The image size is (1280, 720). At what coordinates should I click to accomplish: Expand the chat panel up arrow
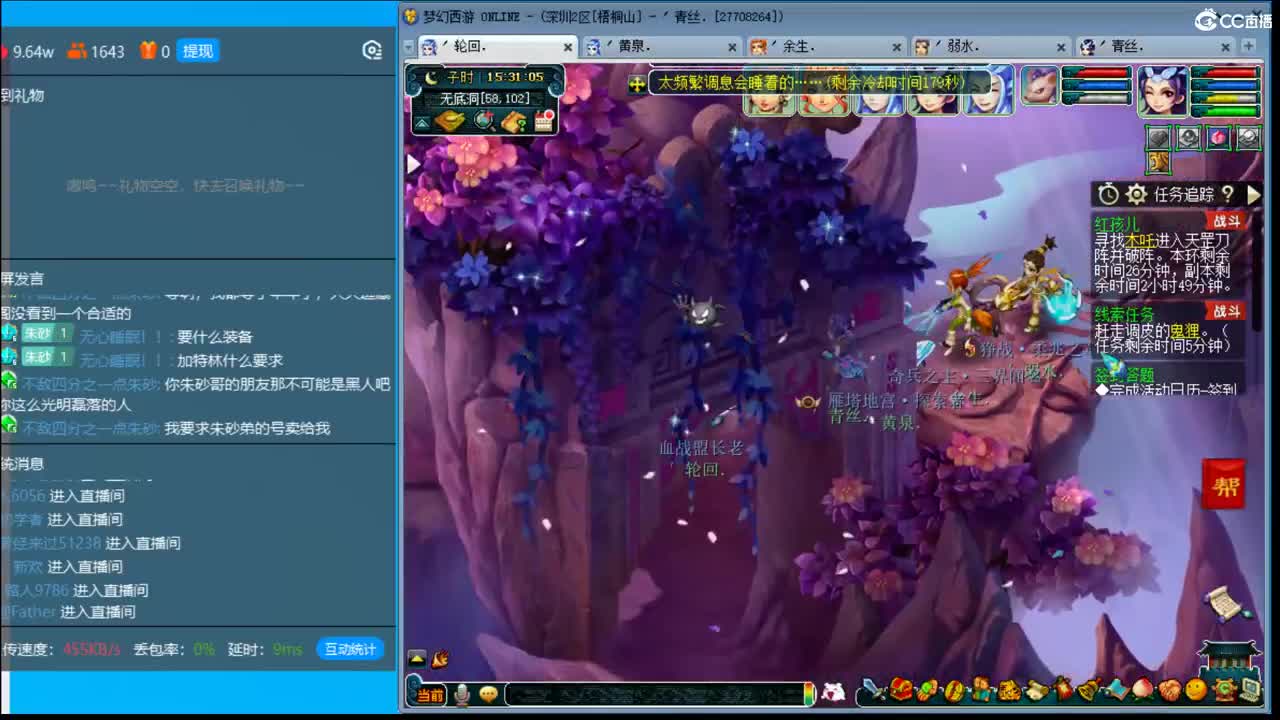click(417, 658)
